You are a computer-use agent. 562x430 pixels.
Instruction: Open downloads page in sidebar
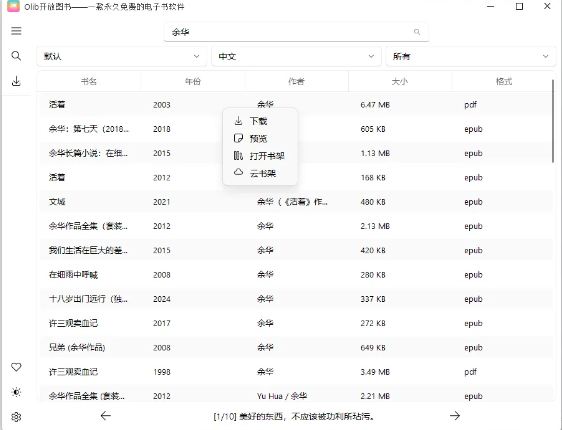[16, 81]
